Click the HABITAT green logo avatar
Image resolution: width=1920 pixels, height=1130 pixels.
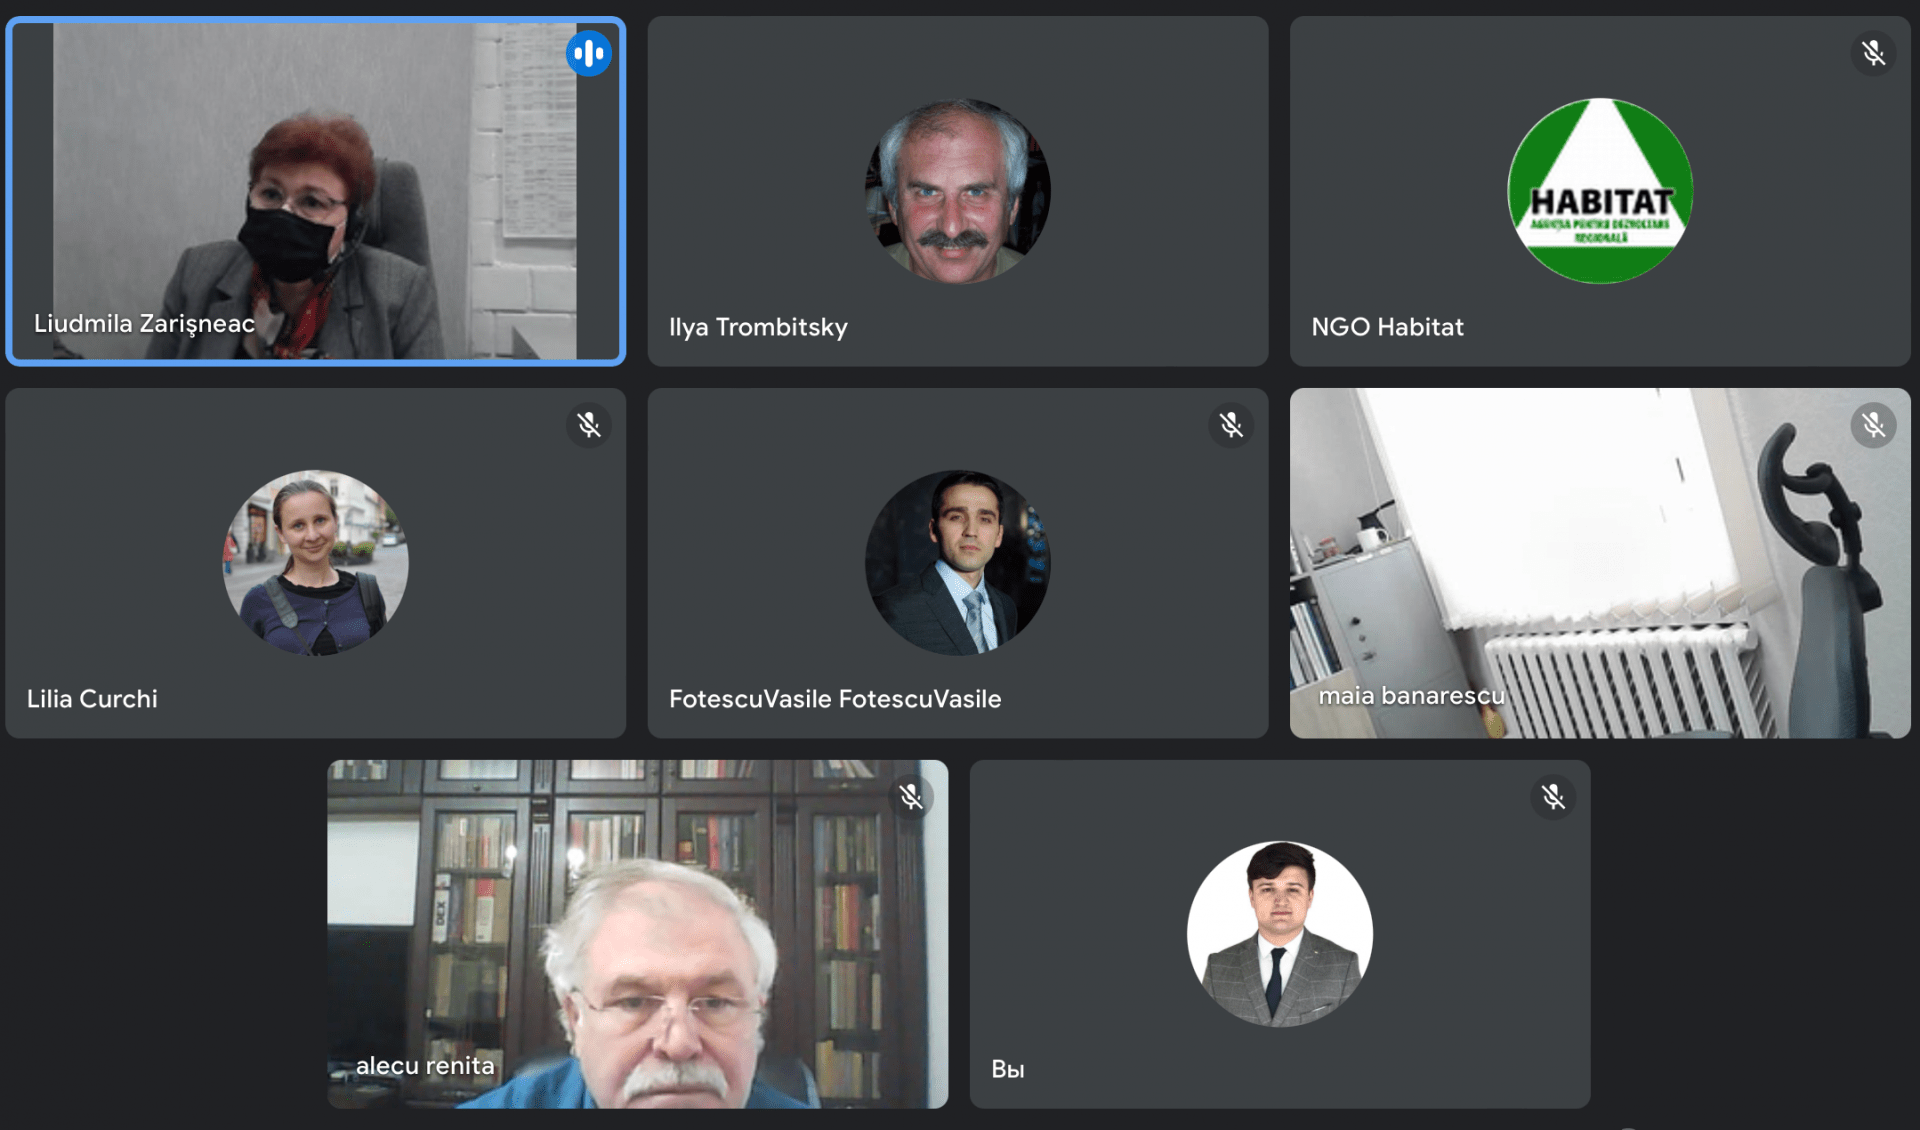(x=1600, y=190)
